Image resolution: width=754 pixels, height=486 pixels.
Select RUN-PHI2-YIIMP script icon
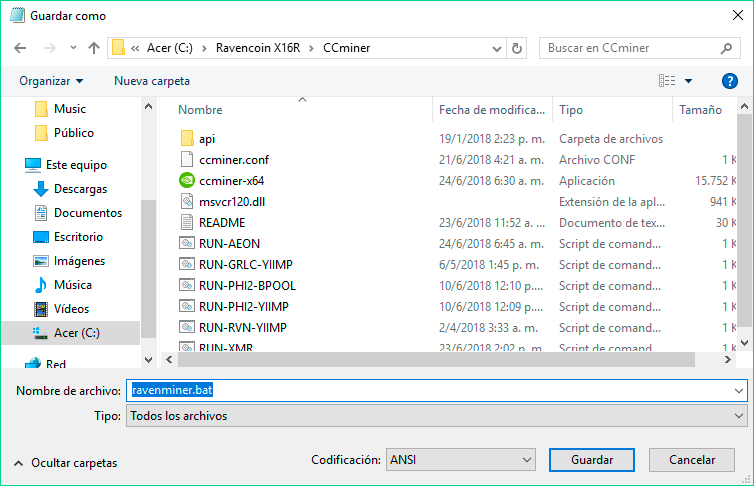point(187,306)
